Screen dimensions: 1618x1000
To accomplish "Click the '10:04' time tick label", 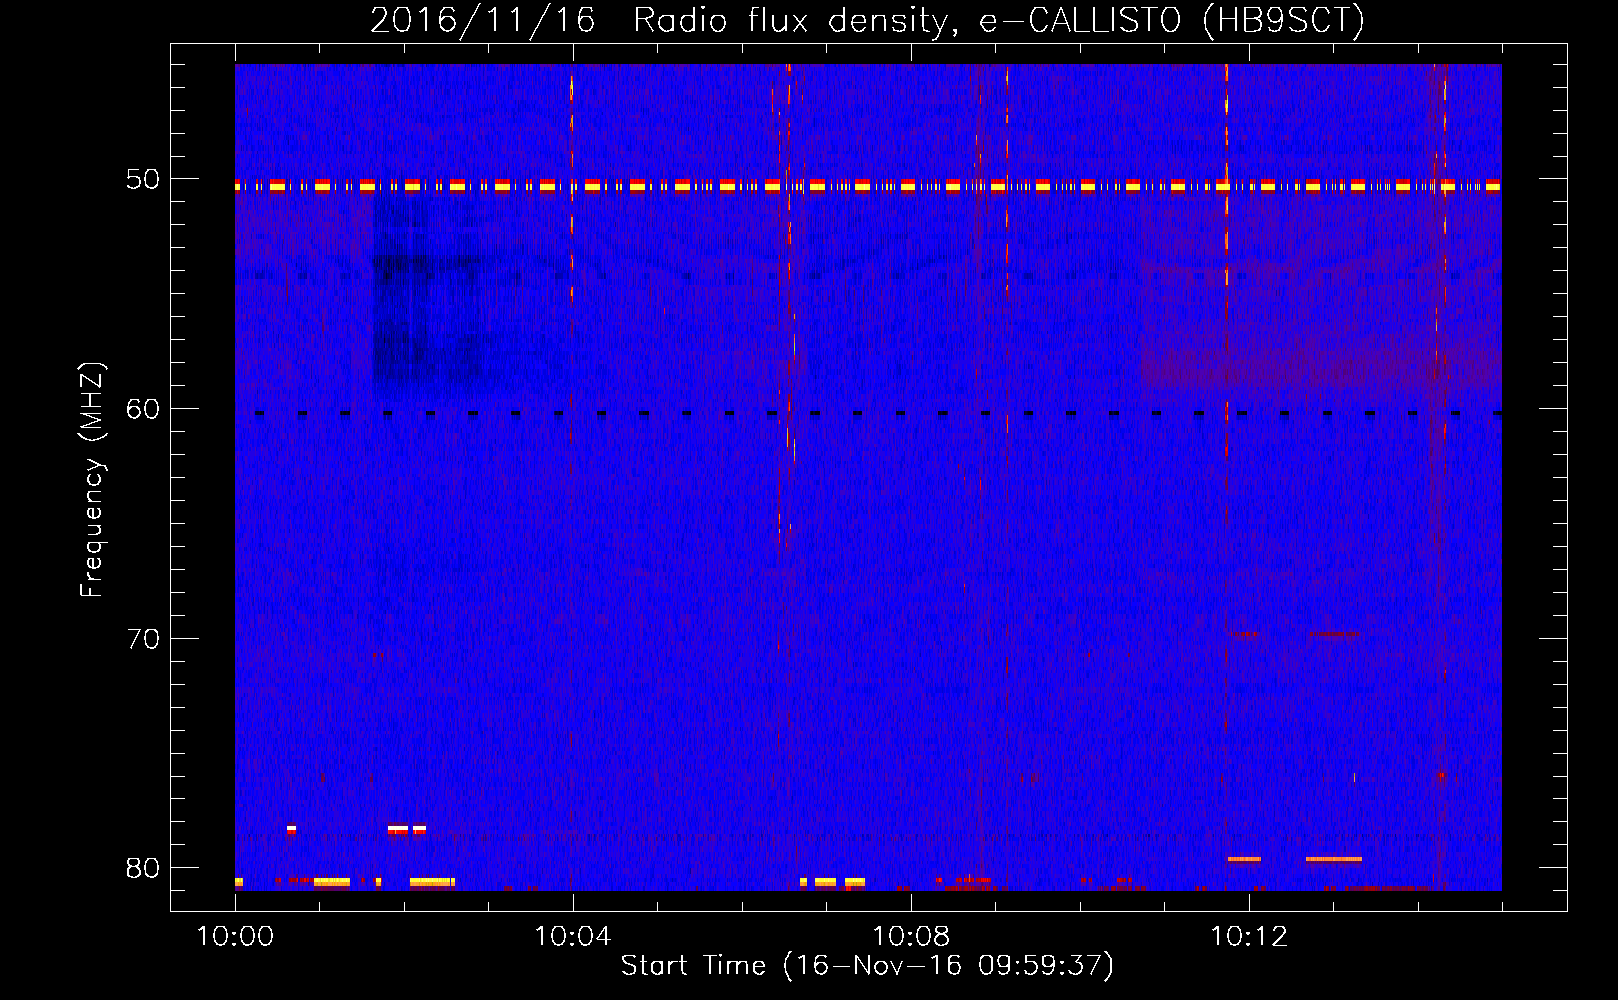I will [x=573, y=937].
